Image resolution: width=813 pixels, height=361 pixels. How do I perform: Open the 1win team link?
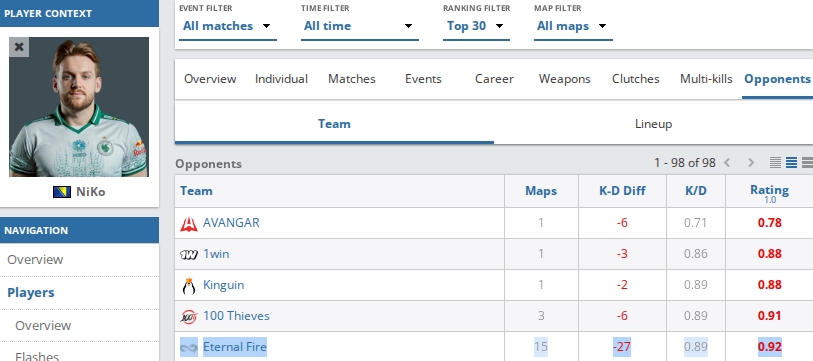(x=216, y=254)
